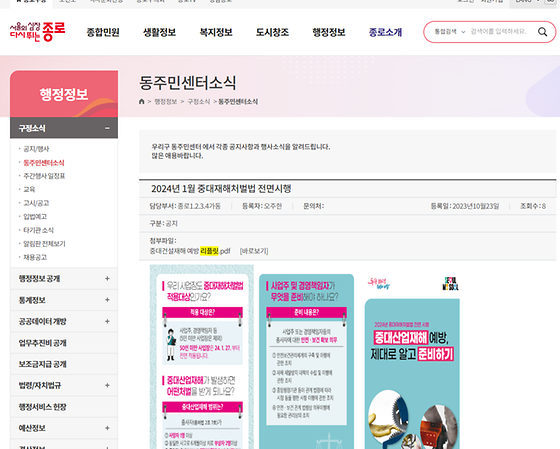Expand 행정정보 공개 with plus icon
The image size is (560, 449).
click(107, 279)
